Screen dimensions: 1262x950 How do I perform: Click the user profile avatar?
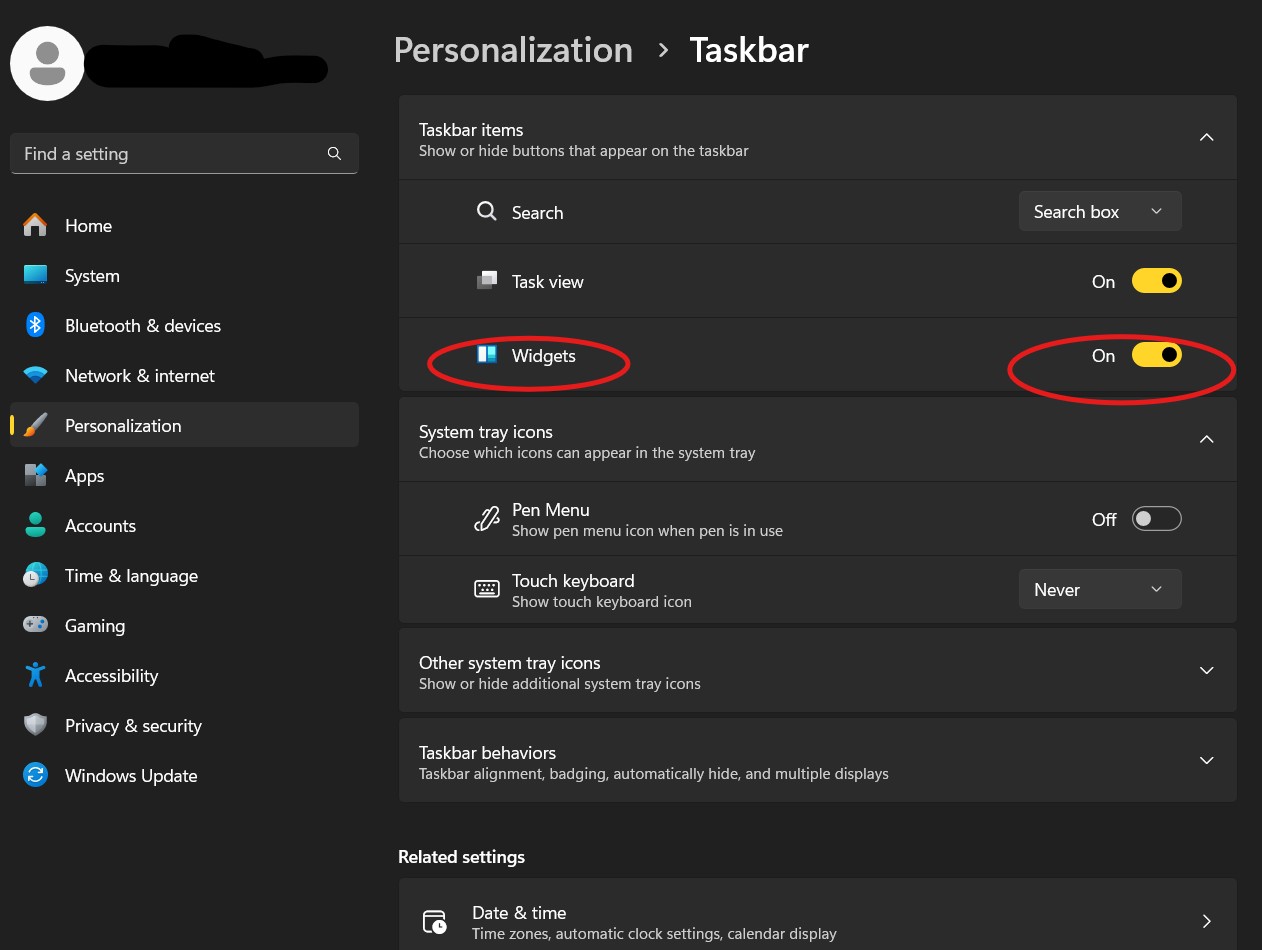click(x=47, y=63)
